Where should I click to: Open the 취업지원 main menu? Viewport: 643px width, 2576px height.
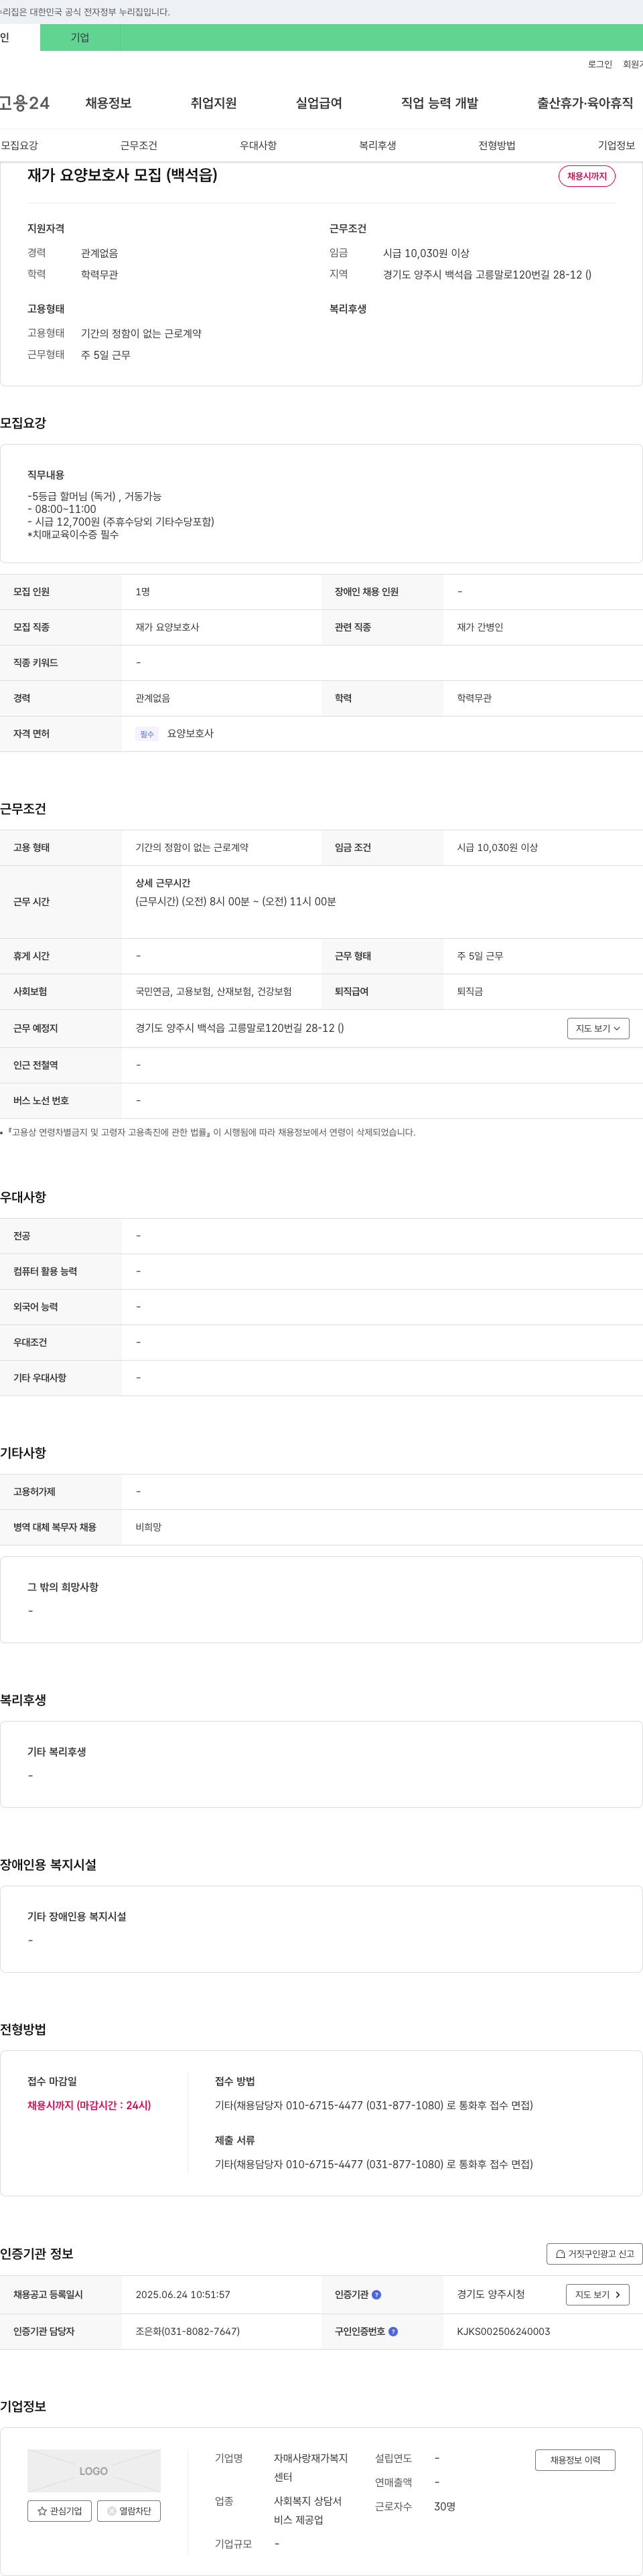(x=214, y=103)
